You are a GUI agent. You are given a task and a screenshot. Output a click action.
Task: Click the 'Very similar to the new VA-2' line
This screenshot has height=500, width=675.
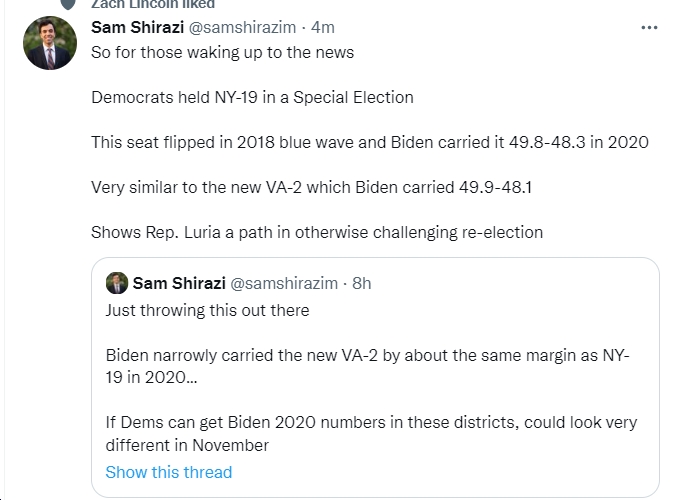(x=312, y=187)
